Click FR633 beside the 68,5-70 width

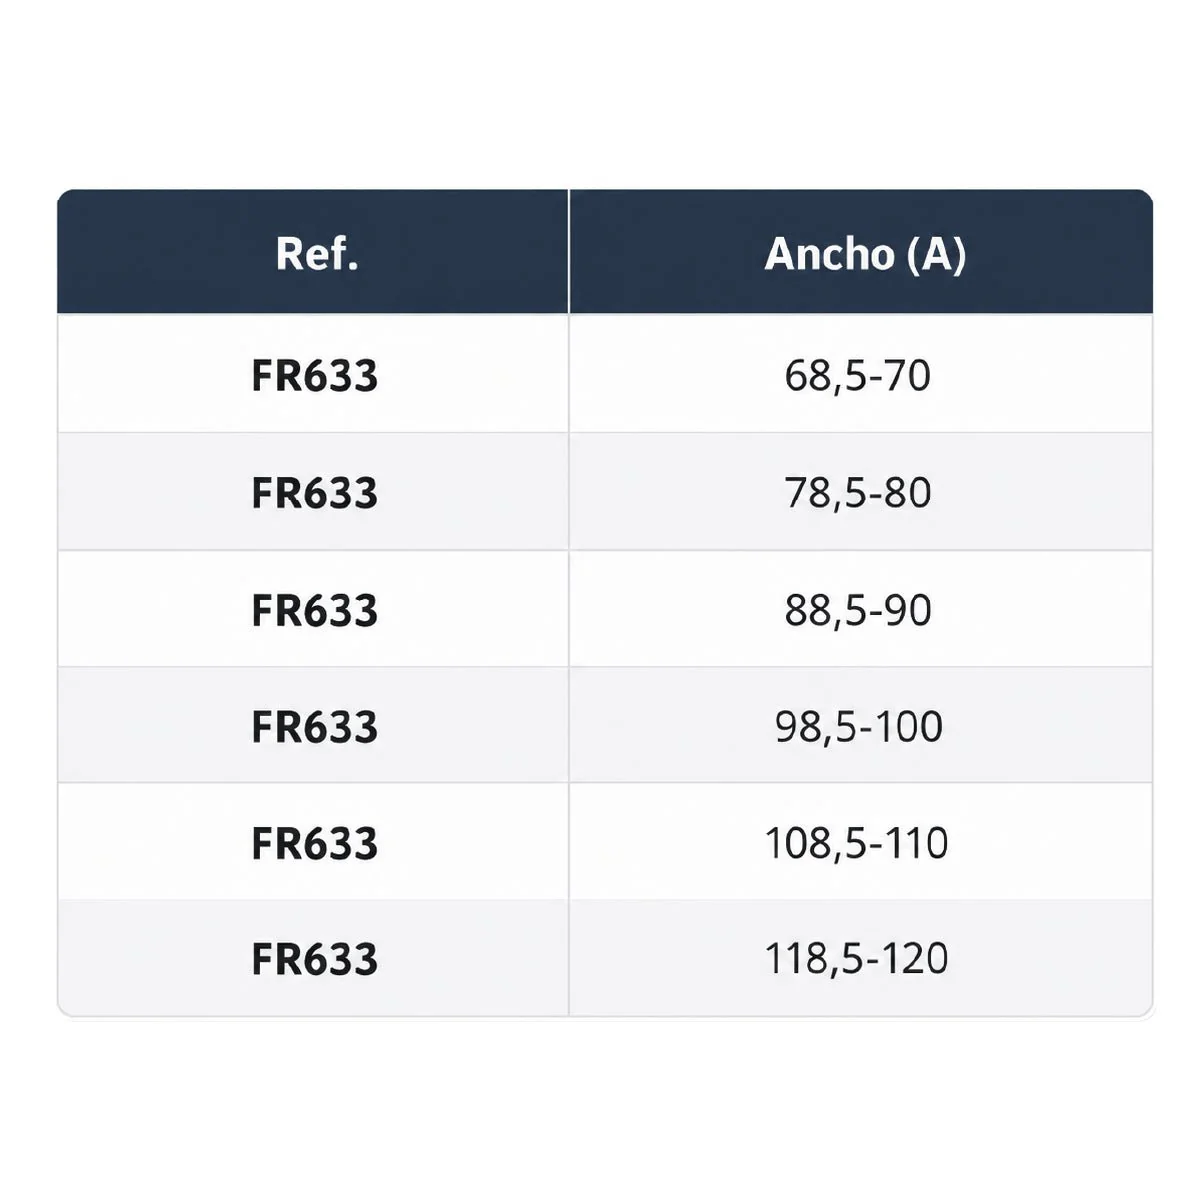[314, 376]
